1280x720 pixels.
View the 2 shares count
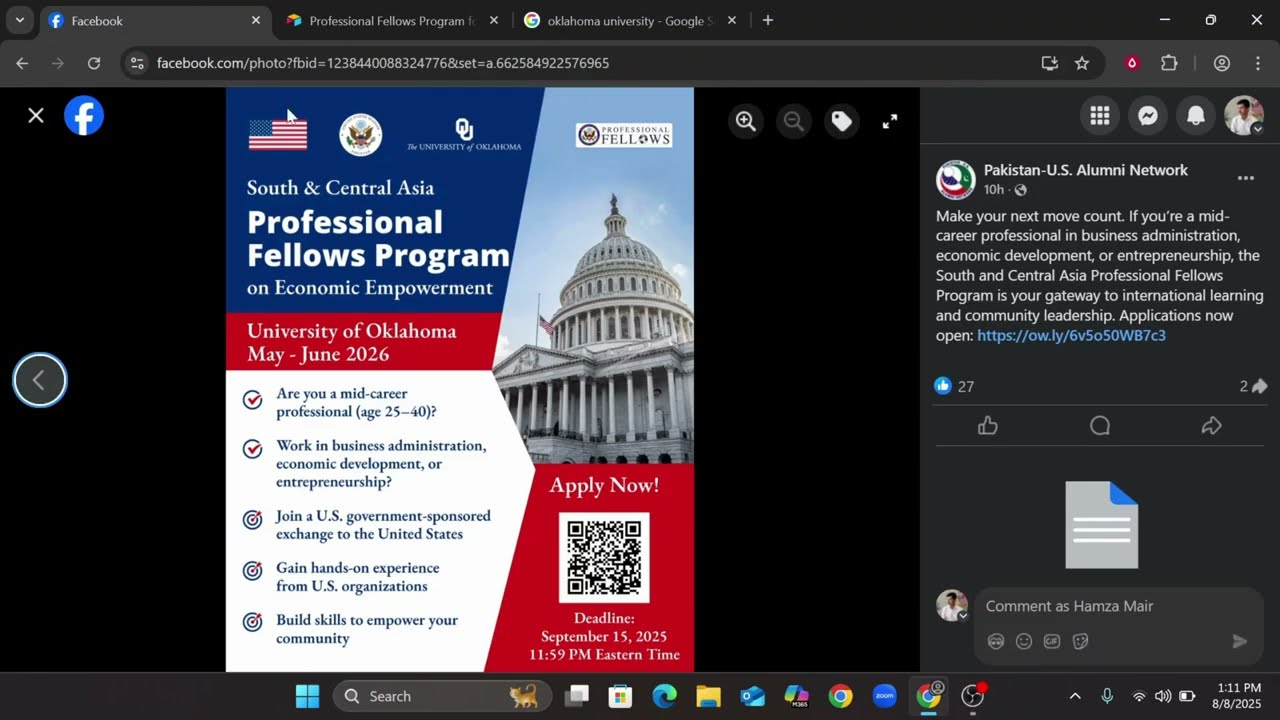click(x=1253, y=386)
